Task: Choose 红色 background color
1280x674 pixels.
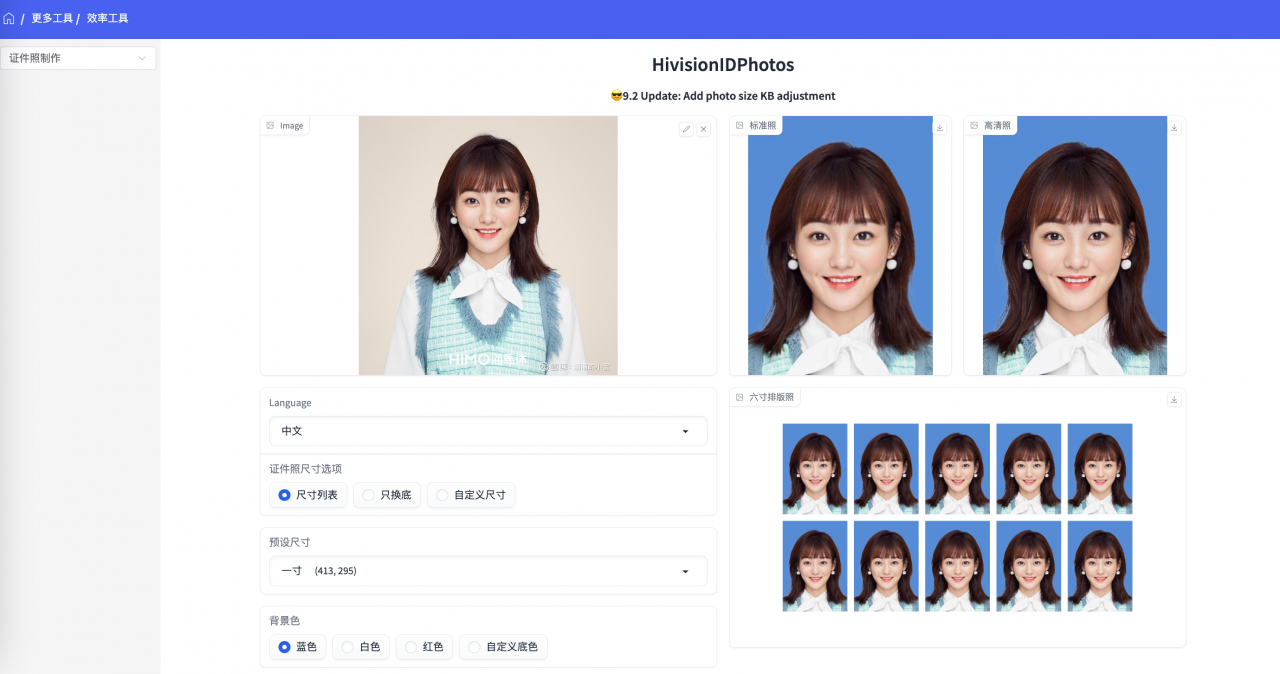Action: 424,647
